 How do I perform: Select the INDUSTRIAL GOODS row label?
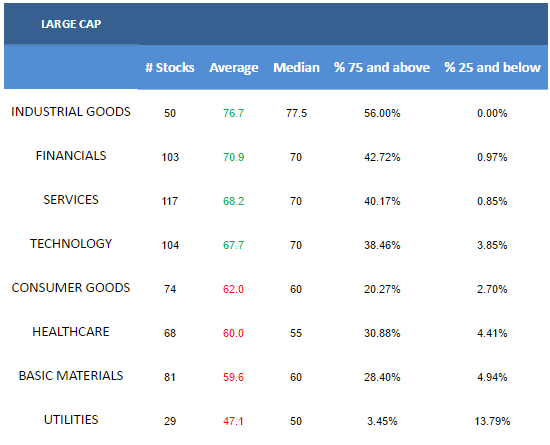(x=71, y=112)
